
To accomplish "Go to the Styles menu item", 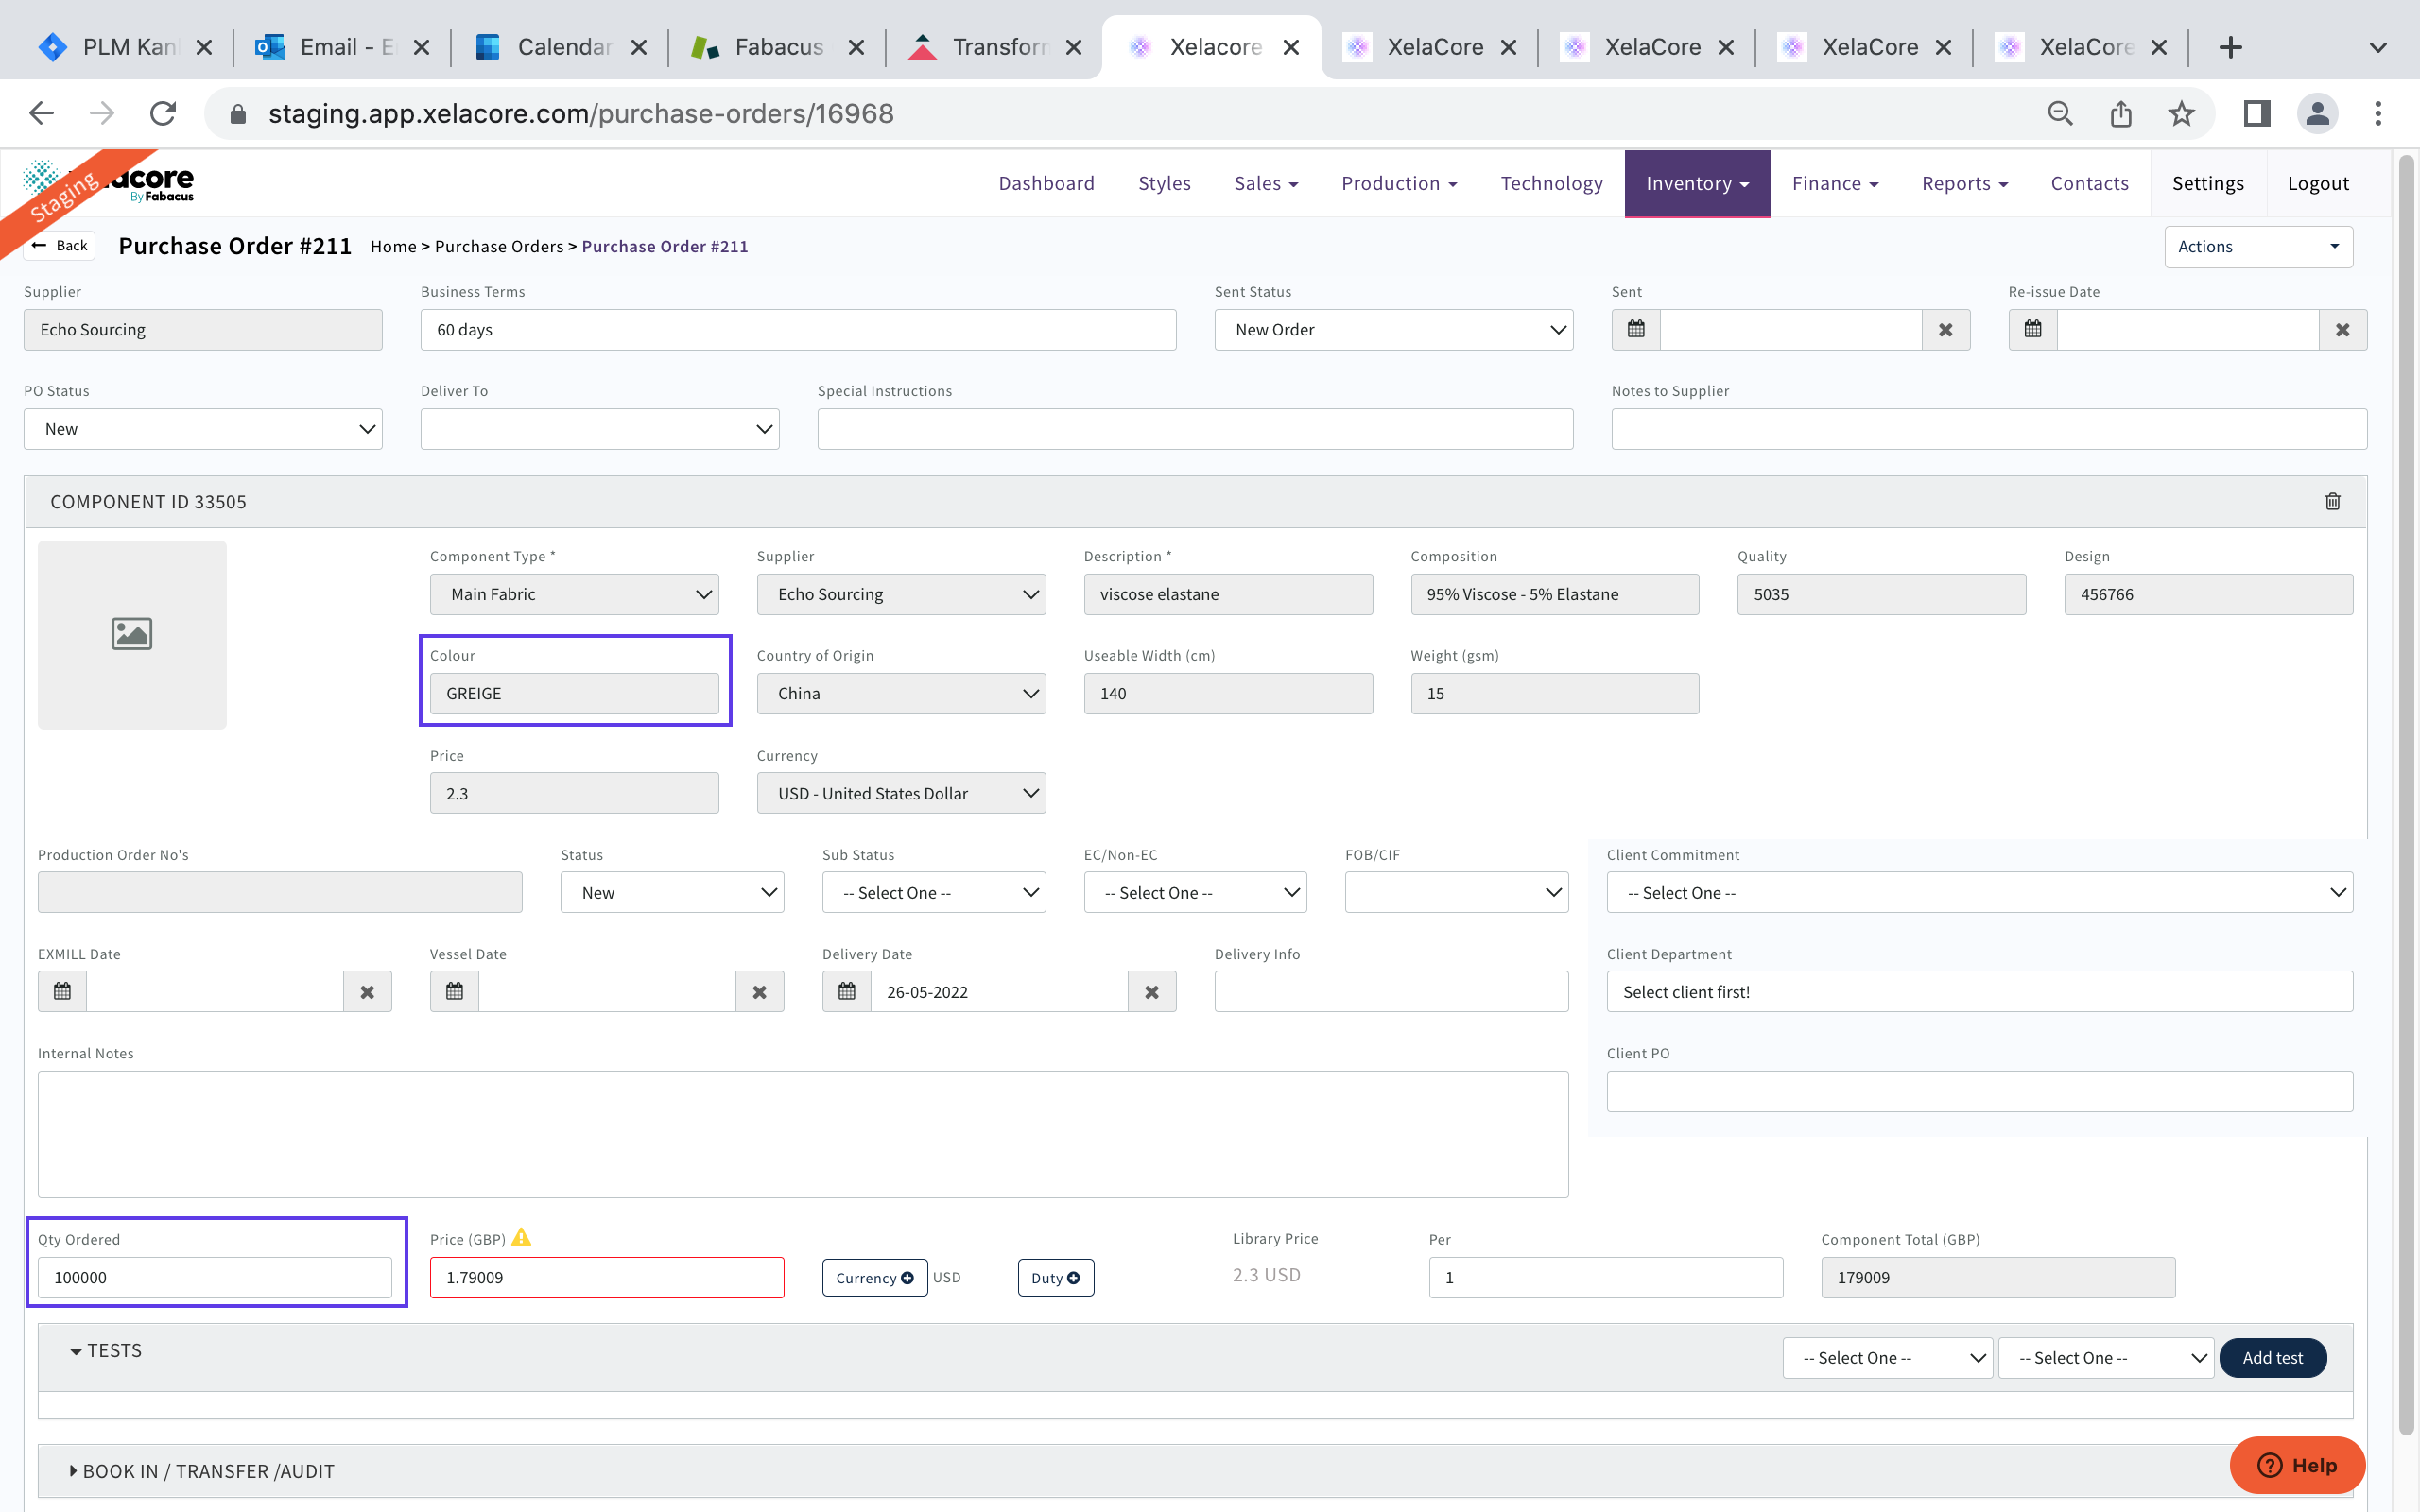I will coord(1164,183).
